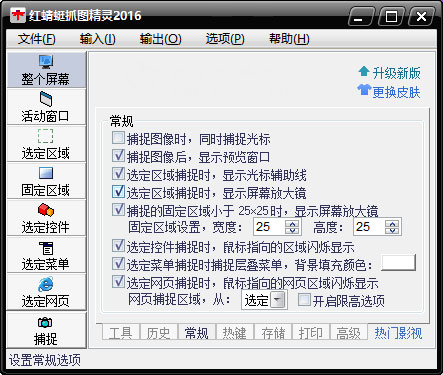This screenshot has width=443, height=375.
Task: Click the 升级新版 upgrade link
Action: (396, 73)
